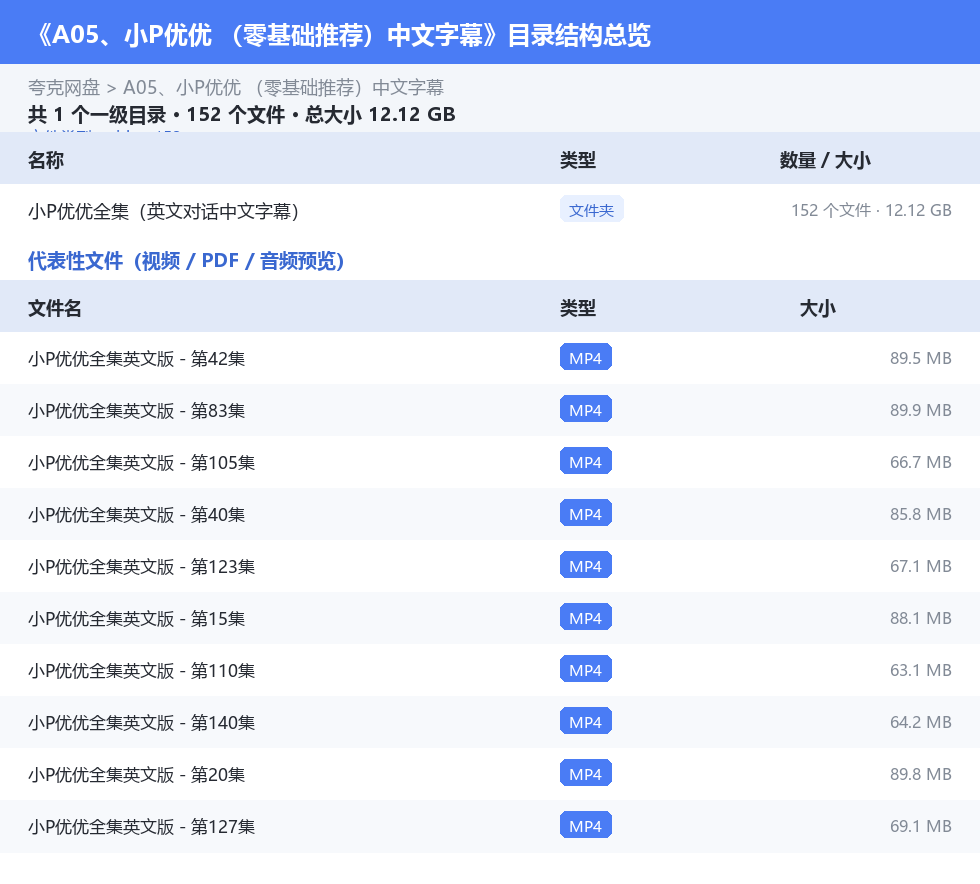This screenshot has width=980, height=884.
Task: Click the MP4 badge for 第123集
Action: pos(586,565)
